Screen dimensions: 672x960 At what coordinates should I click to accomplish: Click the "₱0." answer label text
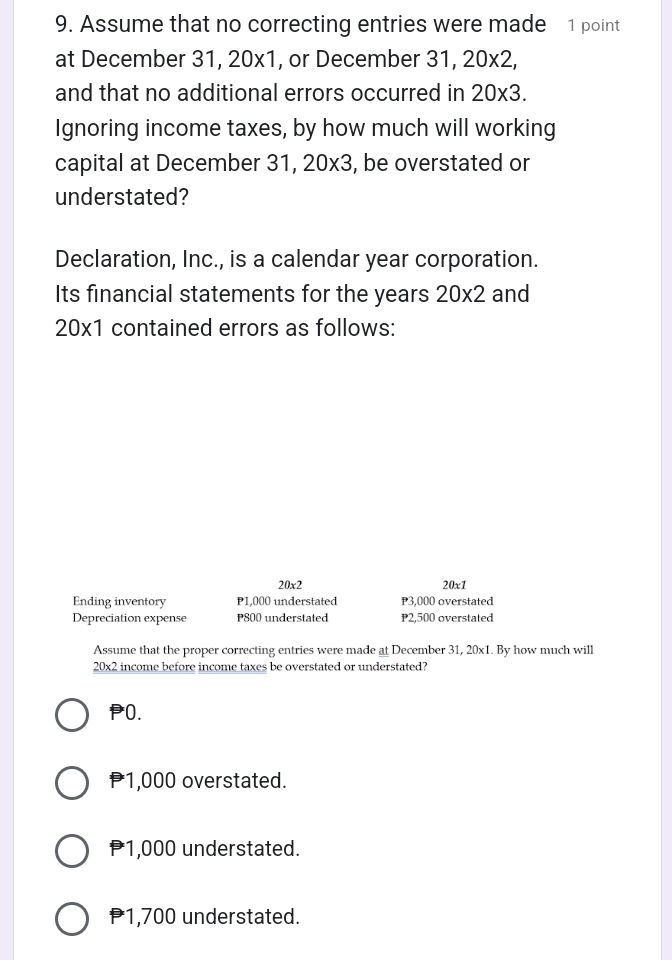[126, 713]
